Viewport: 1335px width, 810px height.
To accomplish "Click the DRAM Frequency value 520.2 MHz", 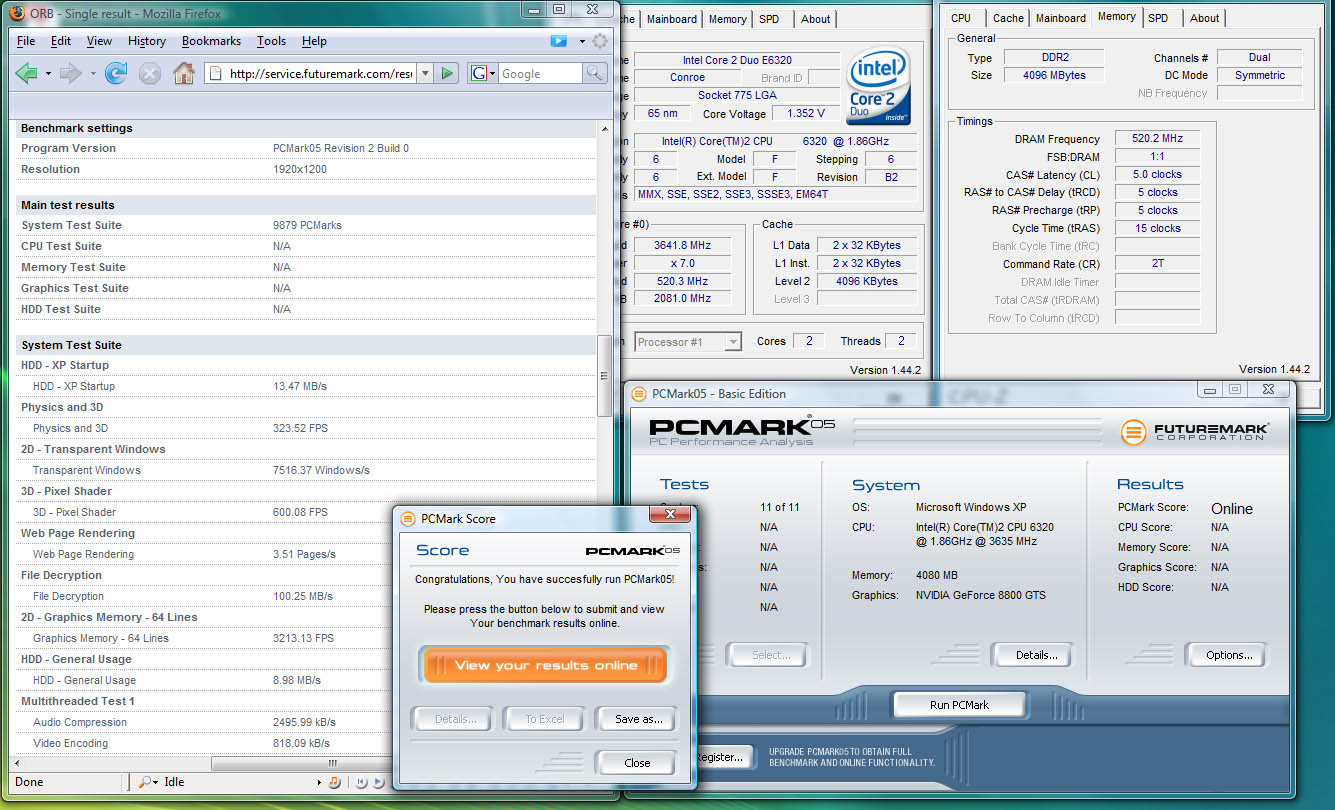I will click(1159, 139).
